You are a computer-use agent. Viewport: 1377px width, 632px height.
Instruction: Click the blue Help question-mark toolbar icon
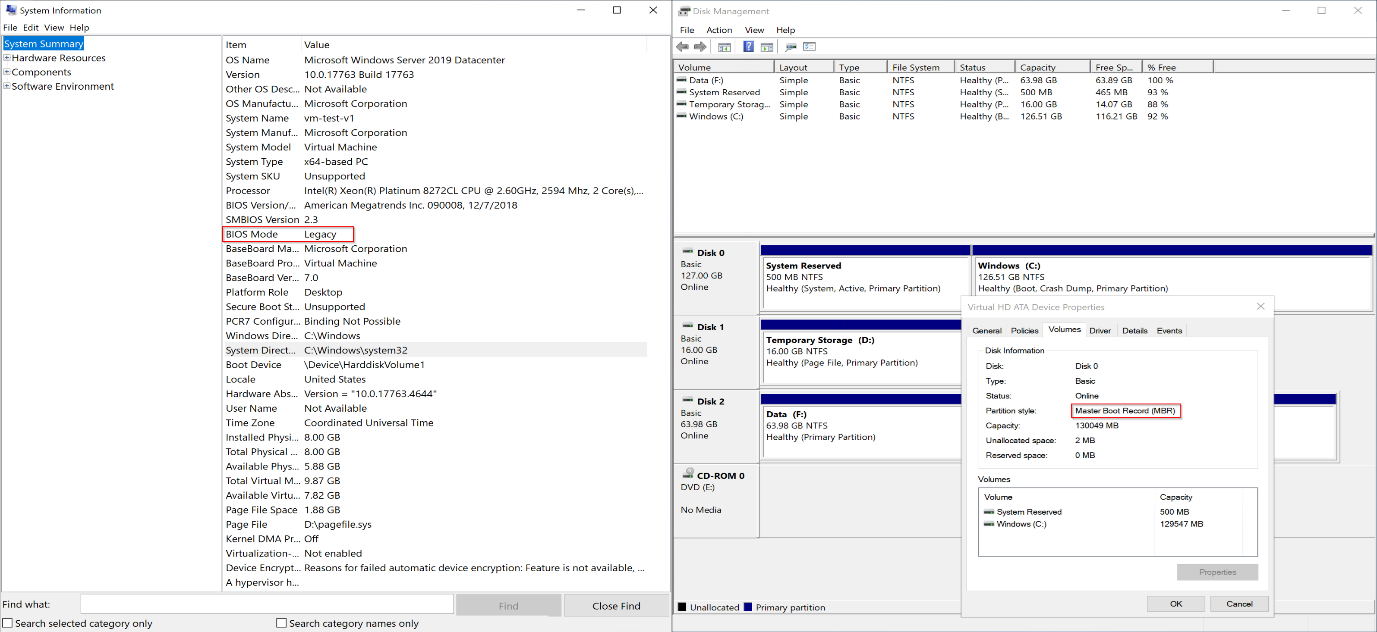pos(749,46)
